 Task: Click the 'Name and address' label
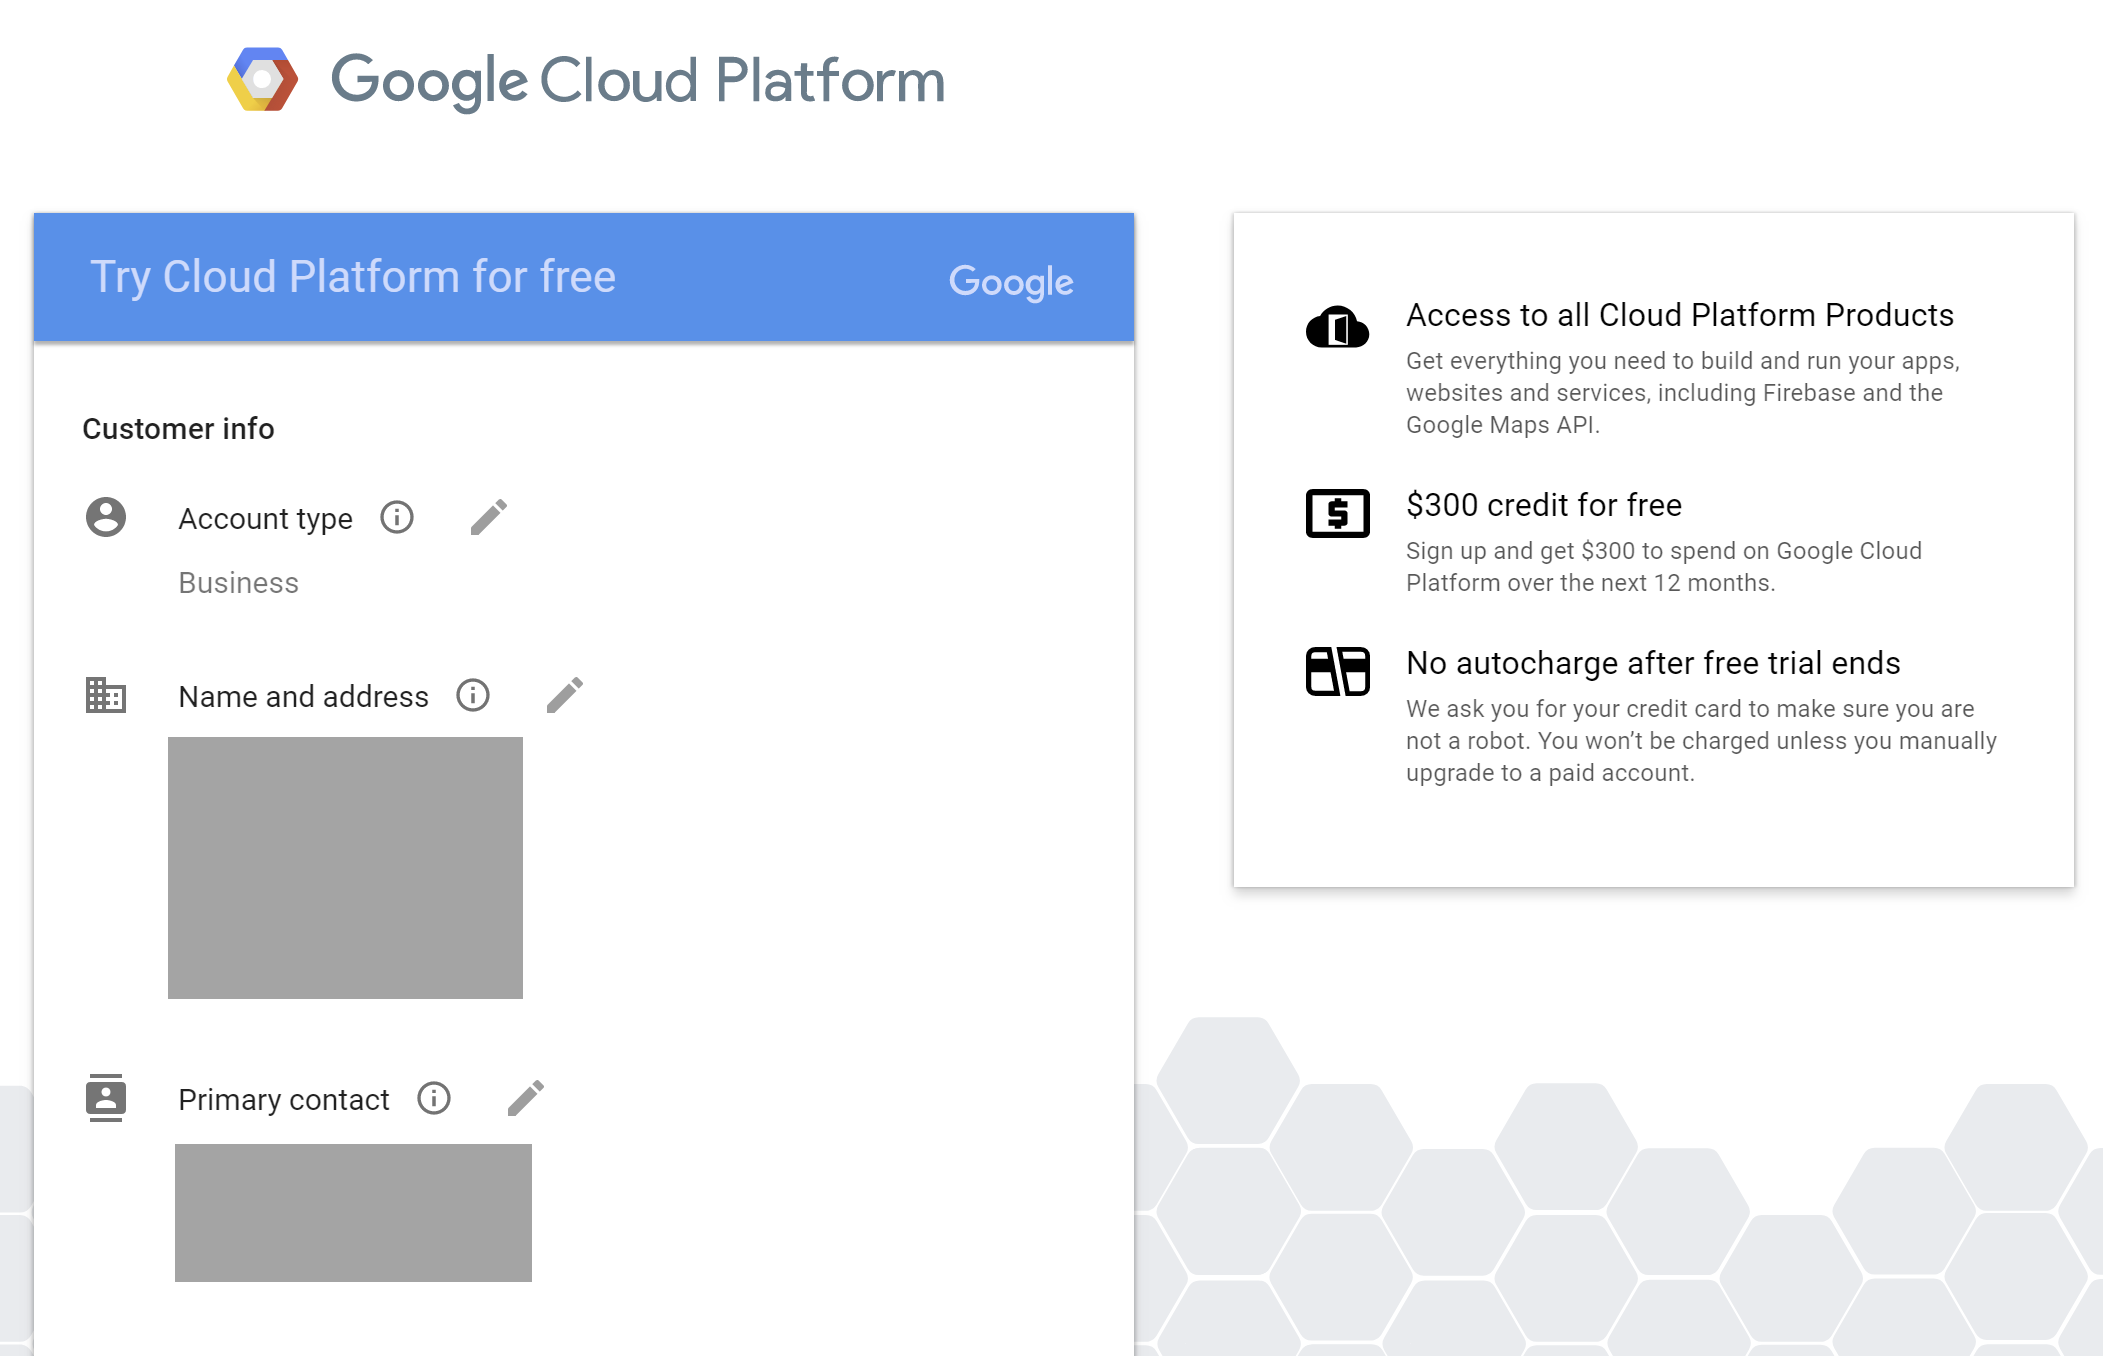click(304, 697)
